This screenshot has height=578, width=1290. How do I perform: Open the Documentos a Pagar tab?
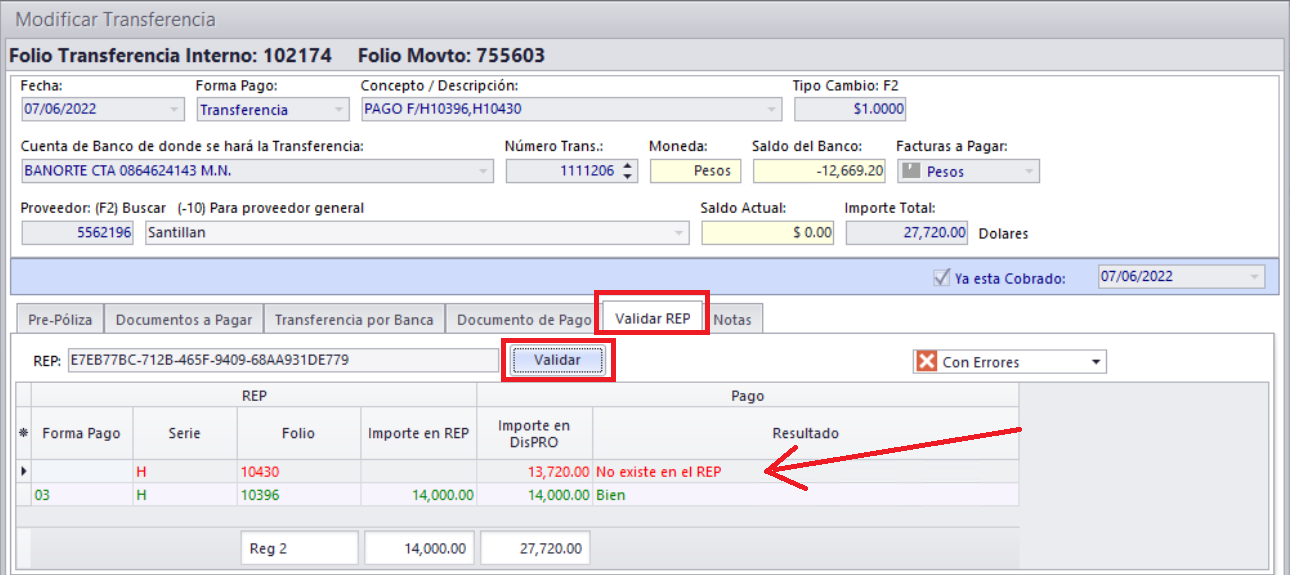(183, 320)
